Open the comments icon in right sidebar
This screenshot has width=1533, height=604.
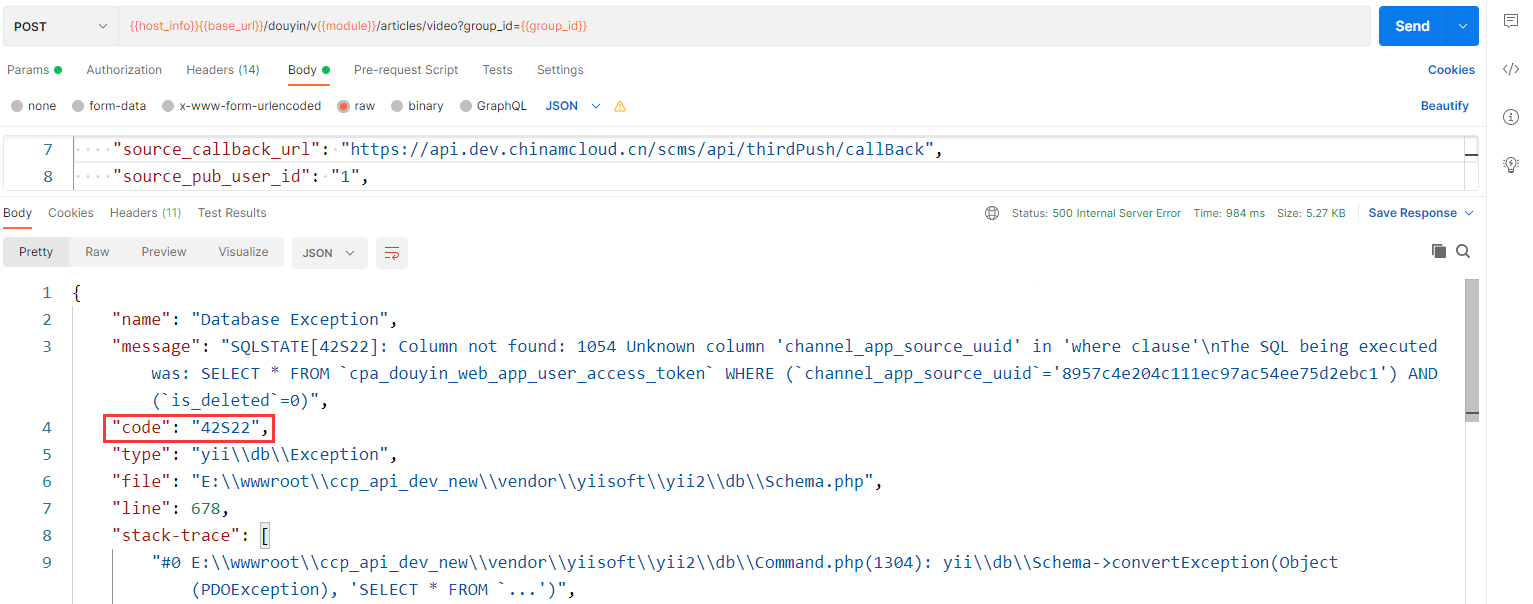[1510, 22]
